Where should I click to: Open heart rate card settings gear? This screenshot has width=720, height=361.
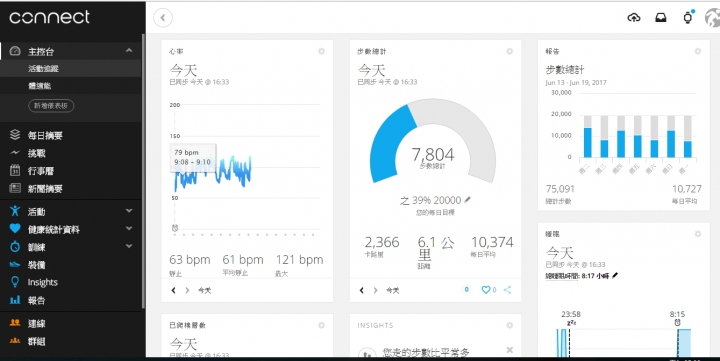click(321, 51)
